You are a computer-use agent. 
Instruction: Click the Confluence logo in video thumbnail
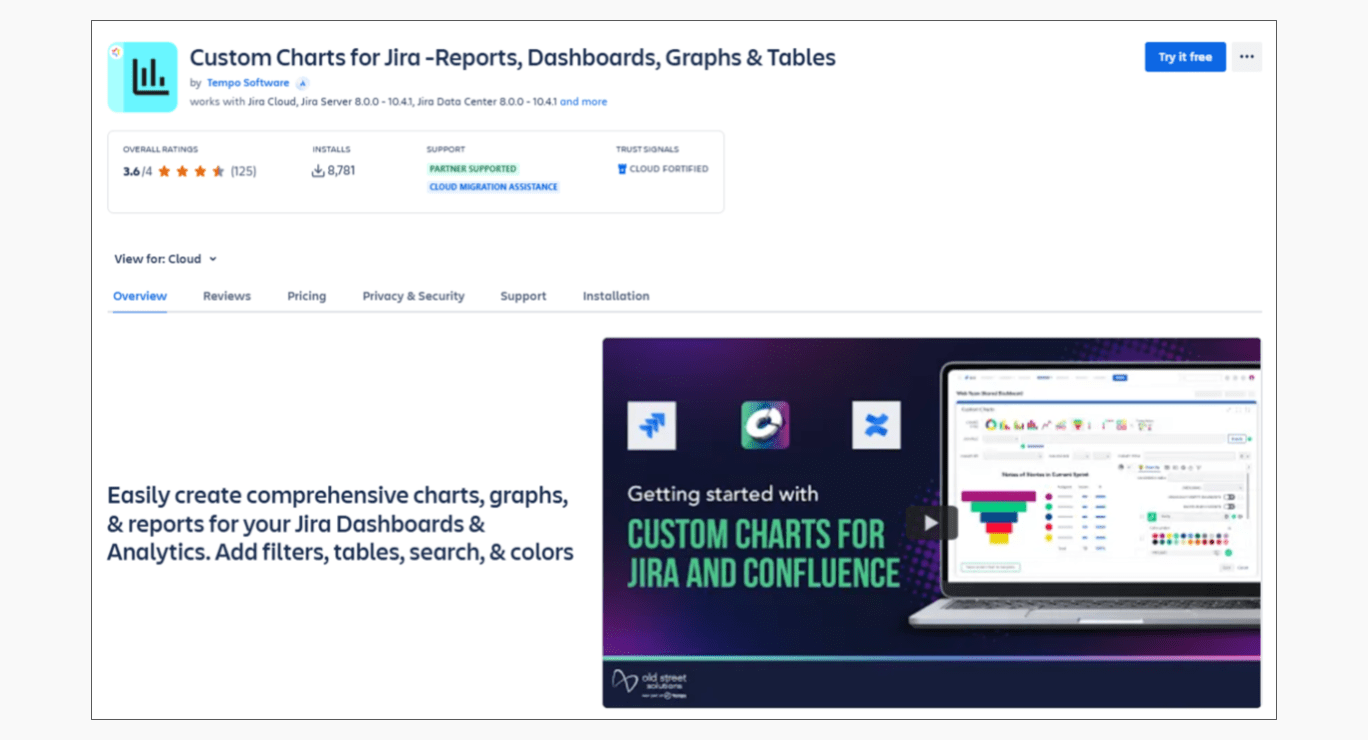tap(876, 425)
